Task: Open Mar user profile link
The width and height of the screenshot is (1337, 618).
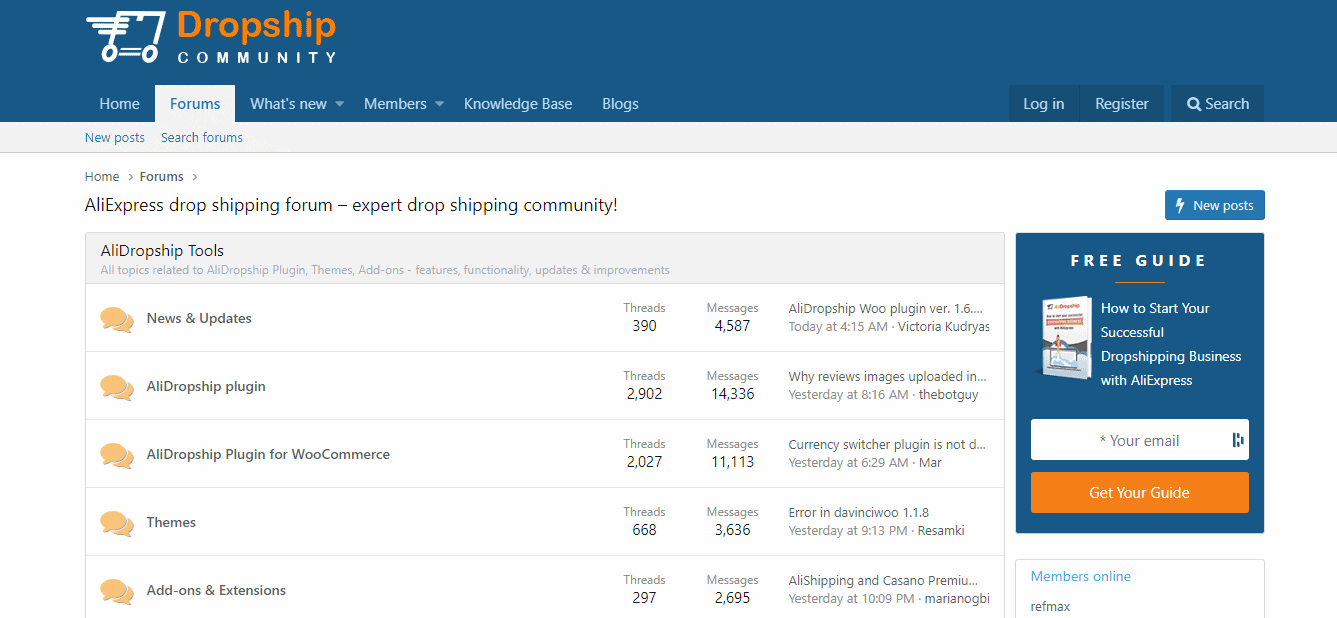Action: click(x=930, y=463)
